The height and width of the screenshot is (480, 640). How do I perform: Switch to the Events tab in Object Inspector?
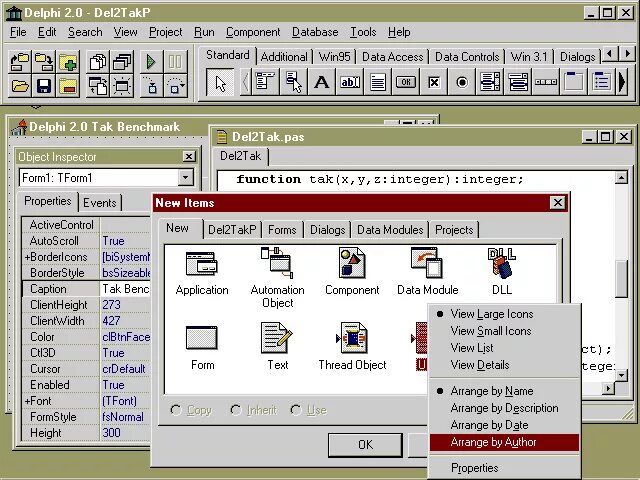[x=100, y=203]
